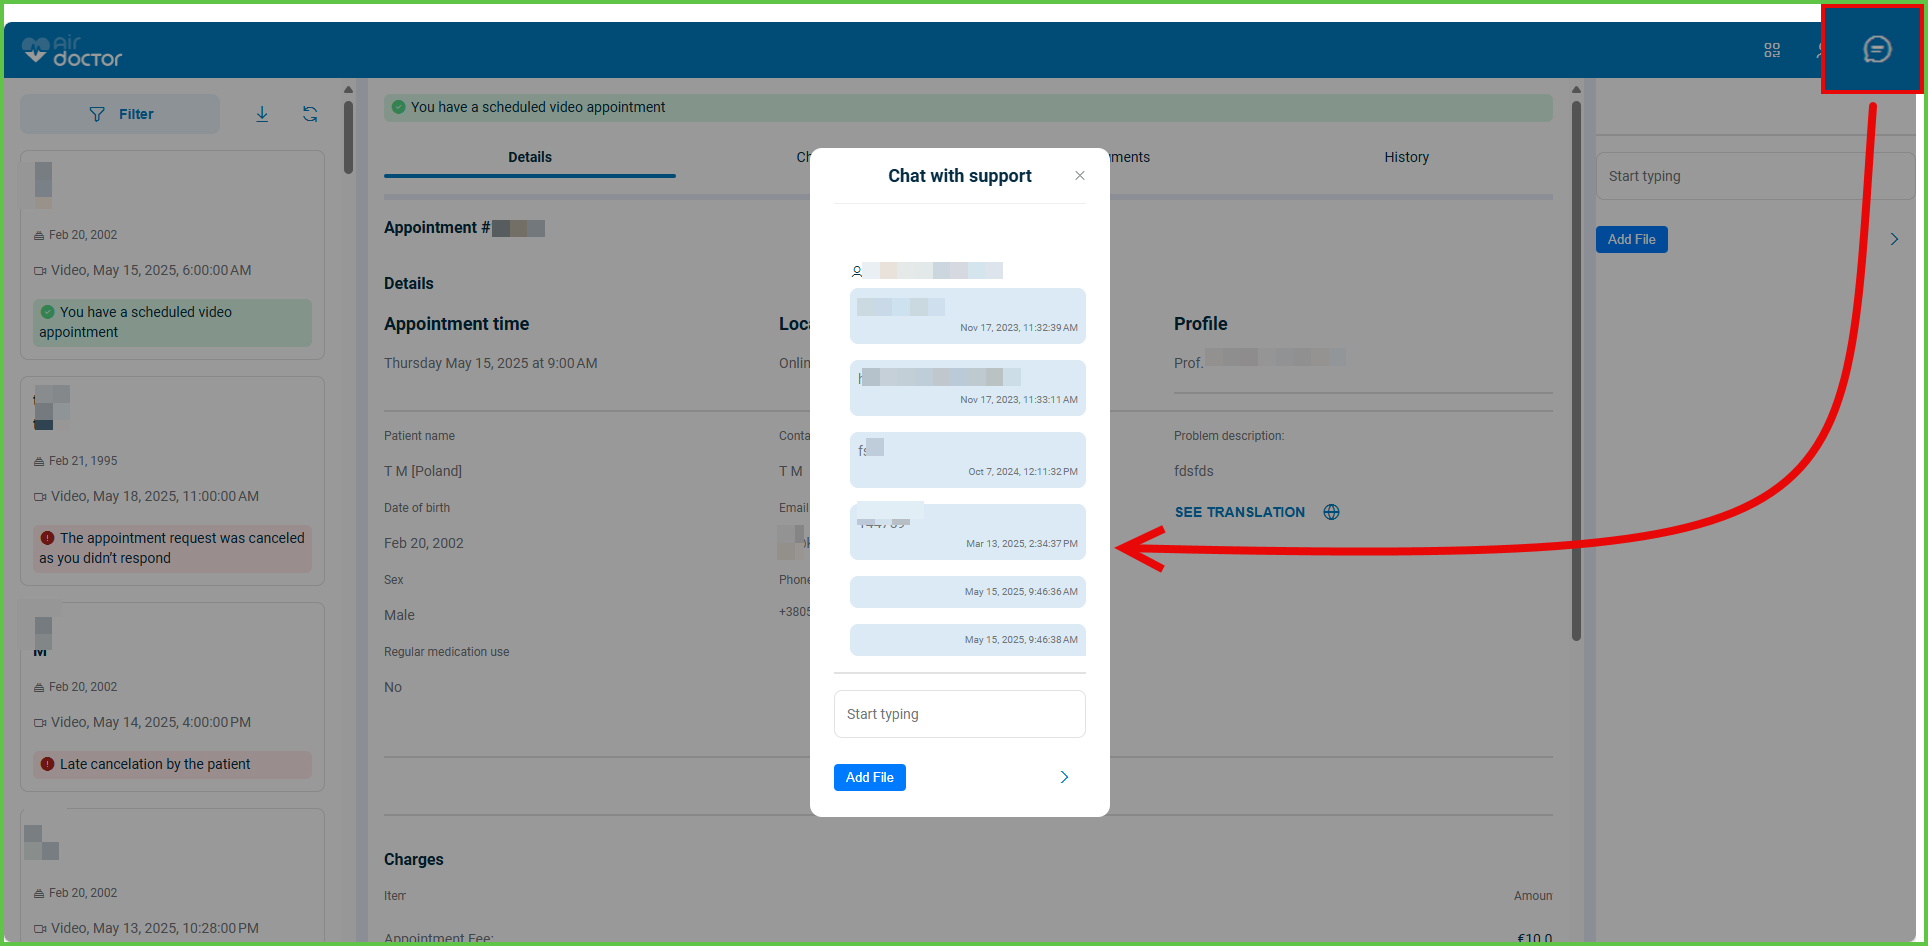Refresh the appointment list

[310, 114]
